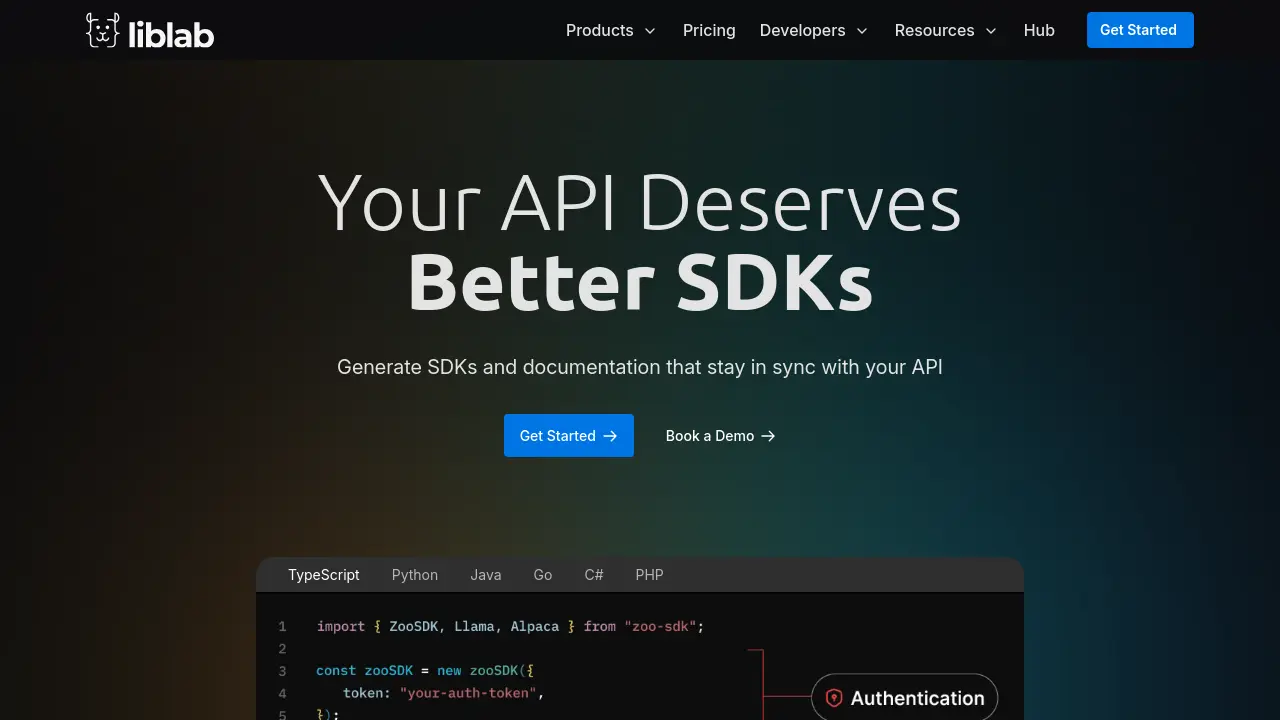Click the Authentication callout label
This screenshot has width=1280, height=720.
click(918, 698)
